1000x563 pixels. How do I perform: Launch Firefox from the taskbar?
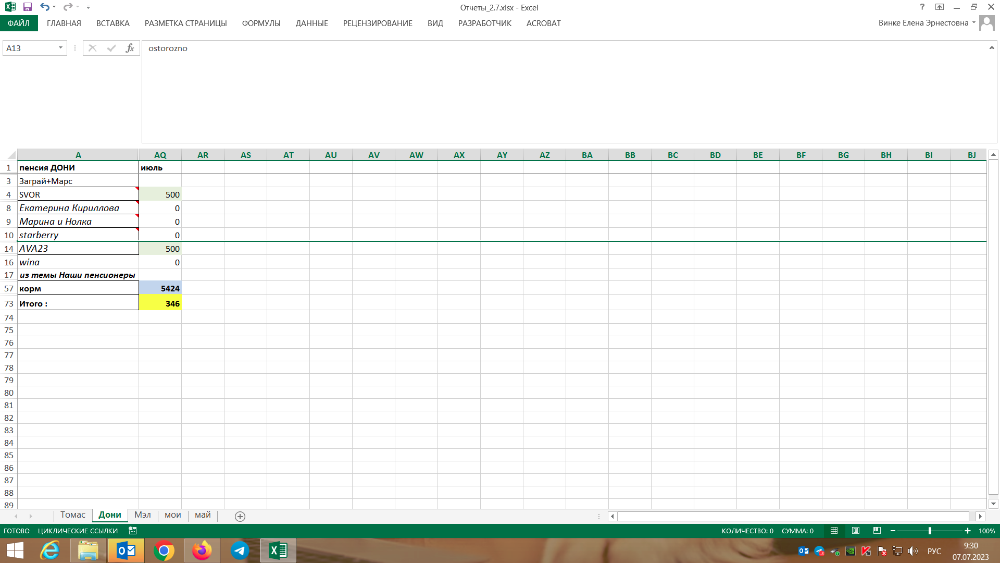(202, 550)
